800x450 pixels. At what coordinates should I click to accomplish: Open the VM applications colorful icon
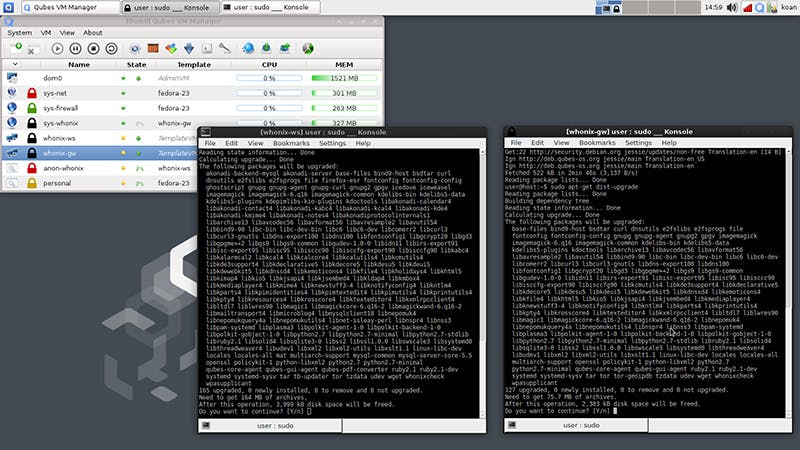click(171, 48)
